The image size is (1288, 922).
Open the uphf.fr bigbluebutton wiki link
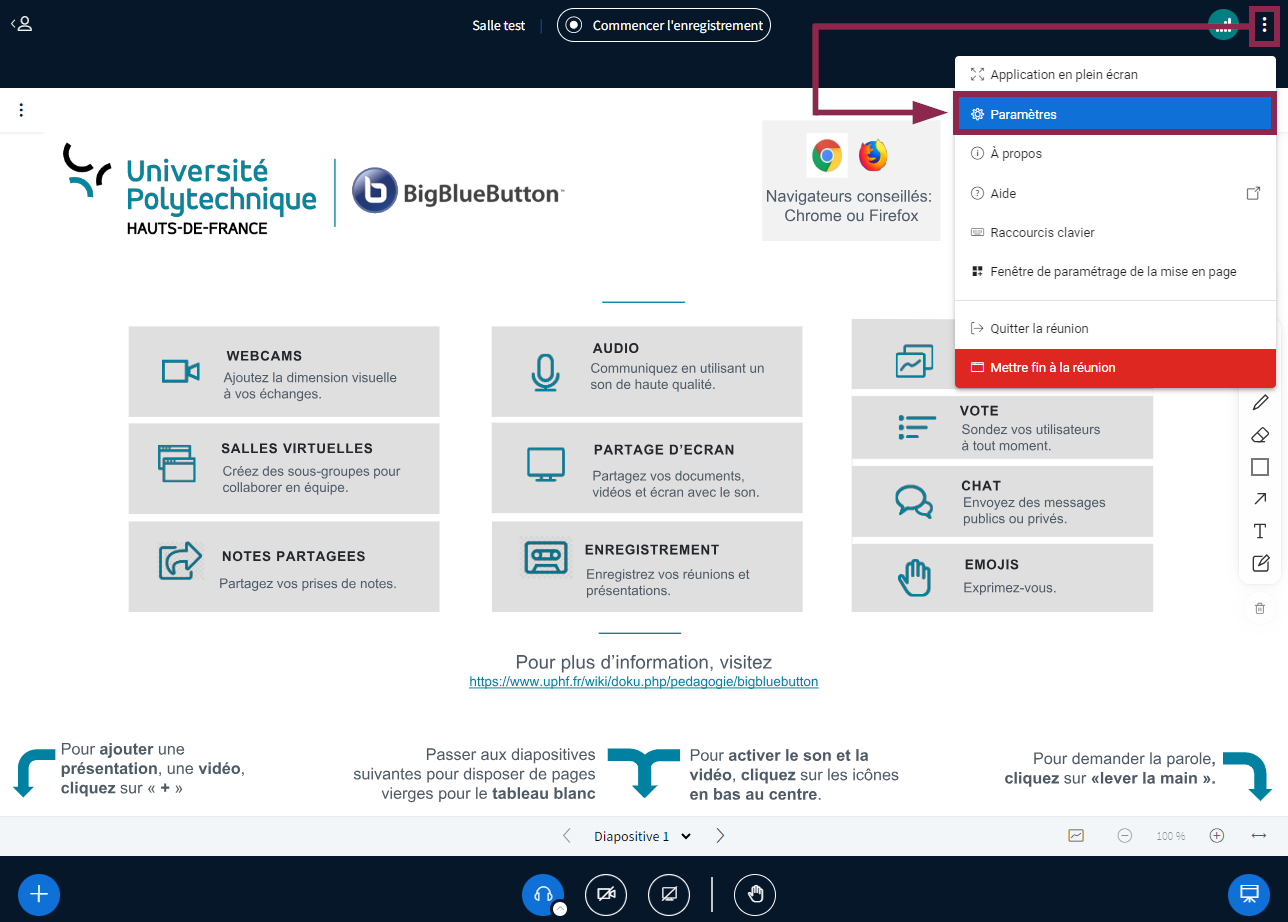[x=643, y=682]
